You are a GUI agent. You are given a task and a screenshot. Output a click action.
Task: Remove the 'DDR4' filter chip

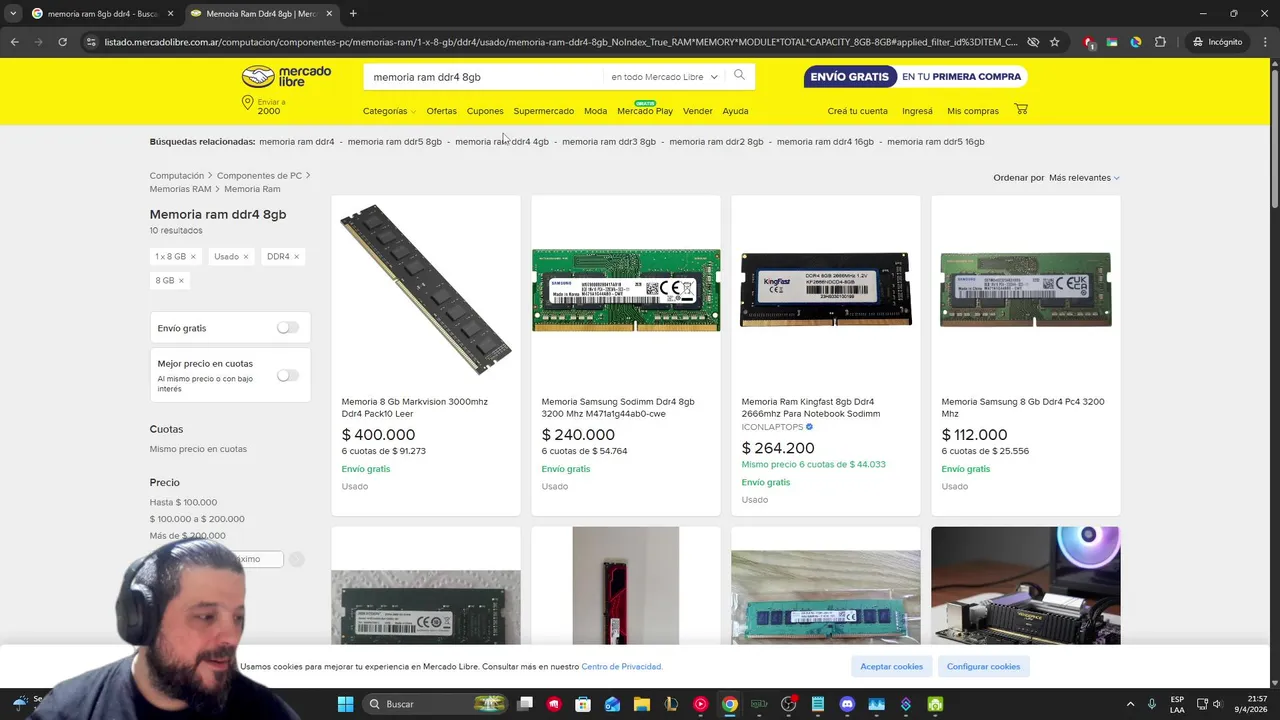[x=297, y=257]
